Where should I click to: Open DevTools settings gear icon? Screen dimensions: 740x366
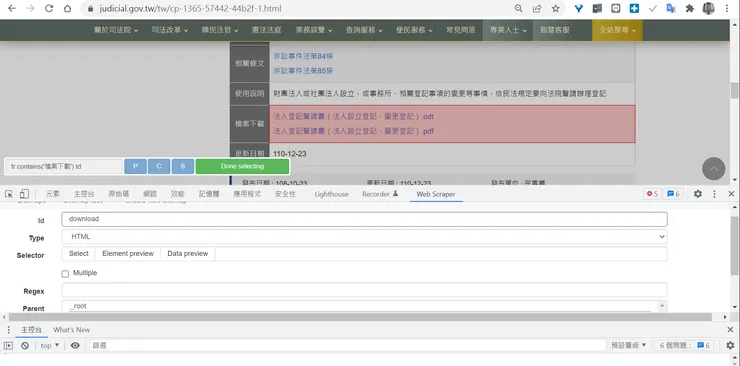pos(698,194)
